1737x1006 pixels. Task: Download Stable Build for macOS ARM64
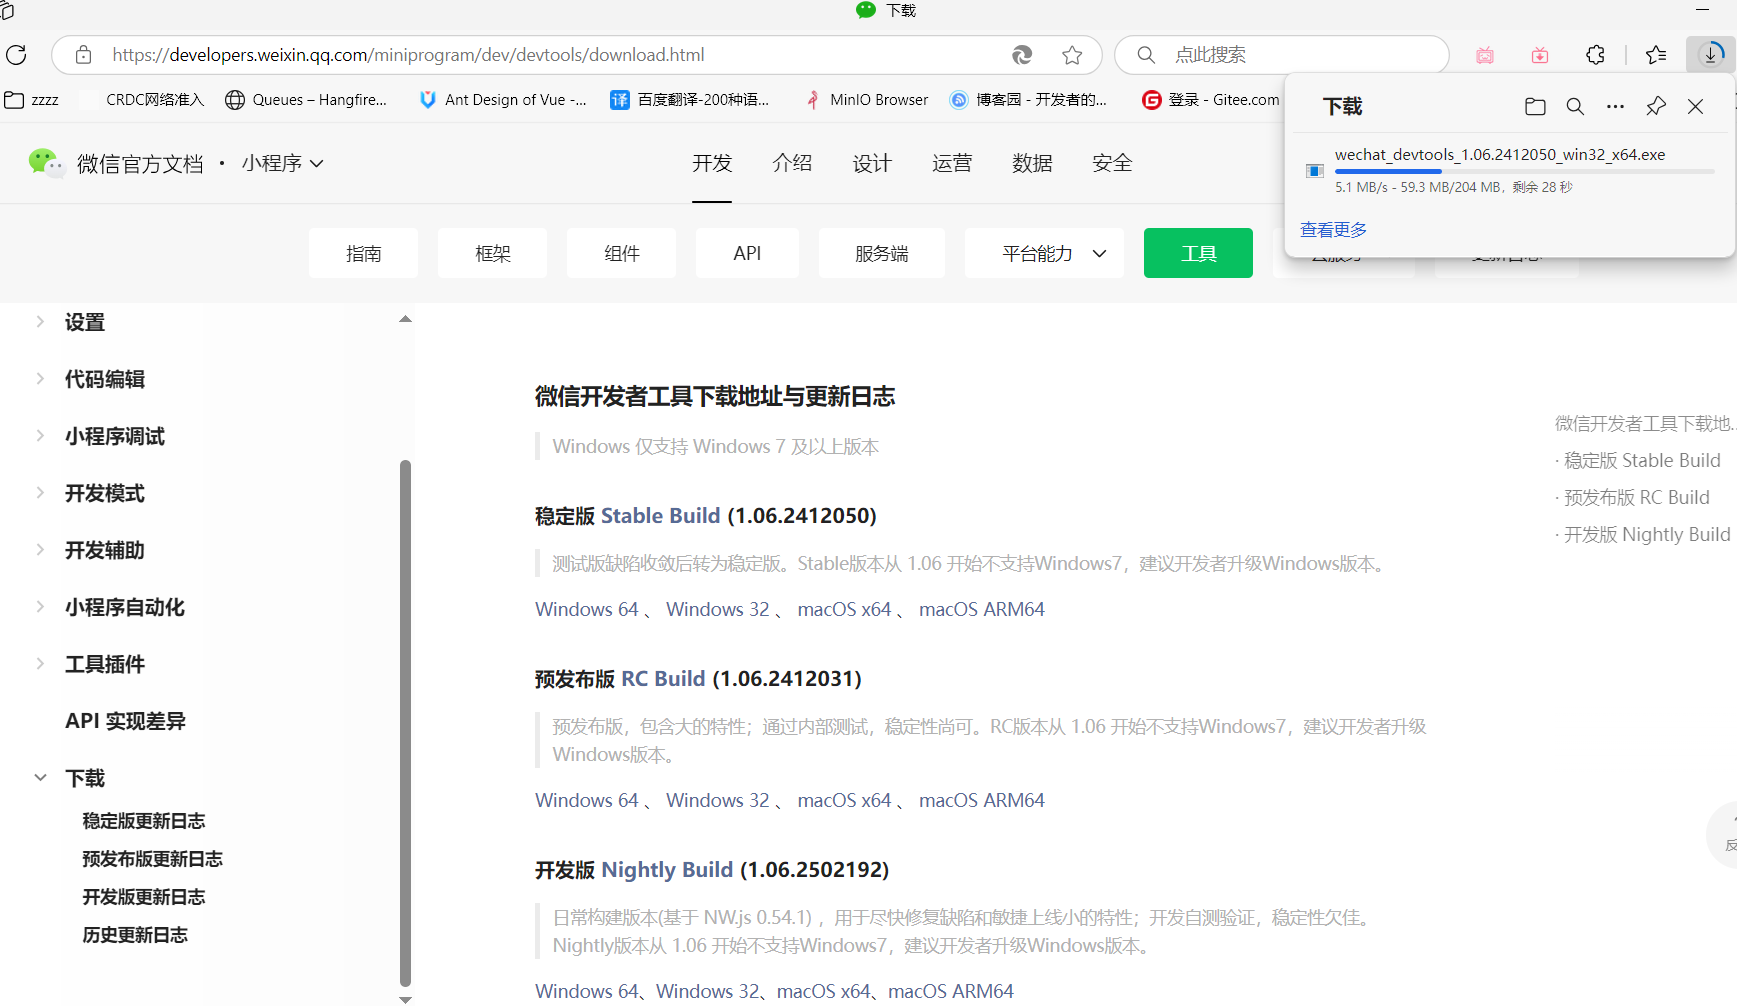[x=981, y=609]
